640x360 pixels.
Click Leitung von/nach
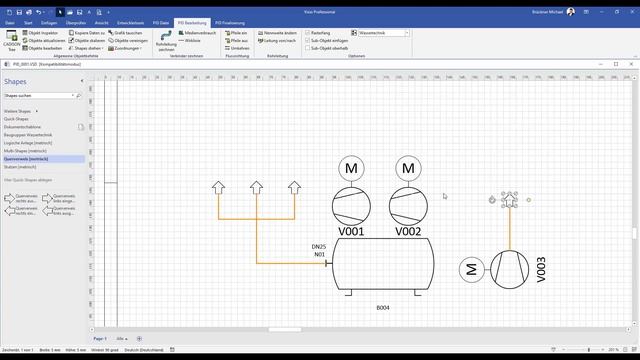coord(277,40)
